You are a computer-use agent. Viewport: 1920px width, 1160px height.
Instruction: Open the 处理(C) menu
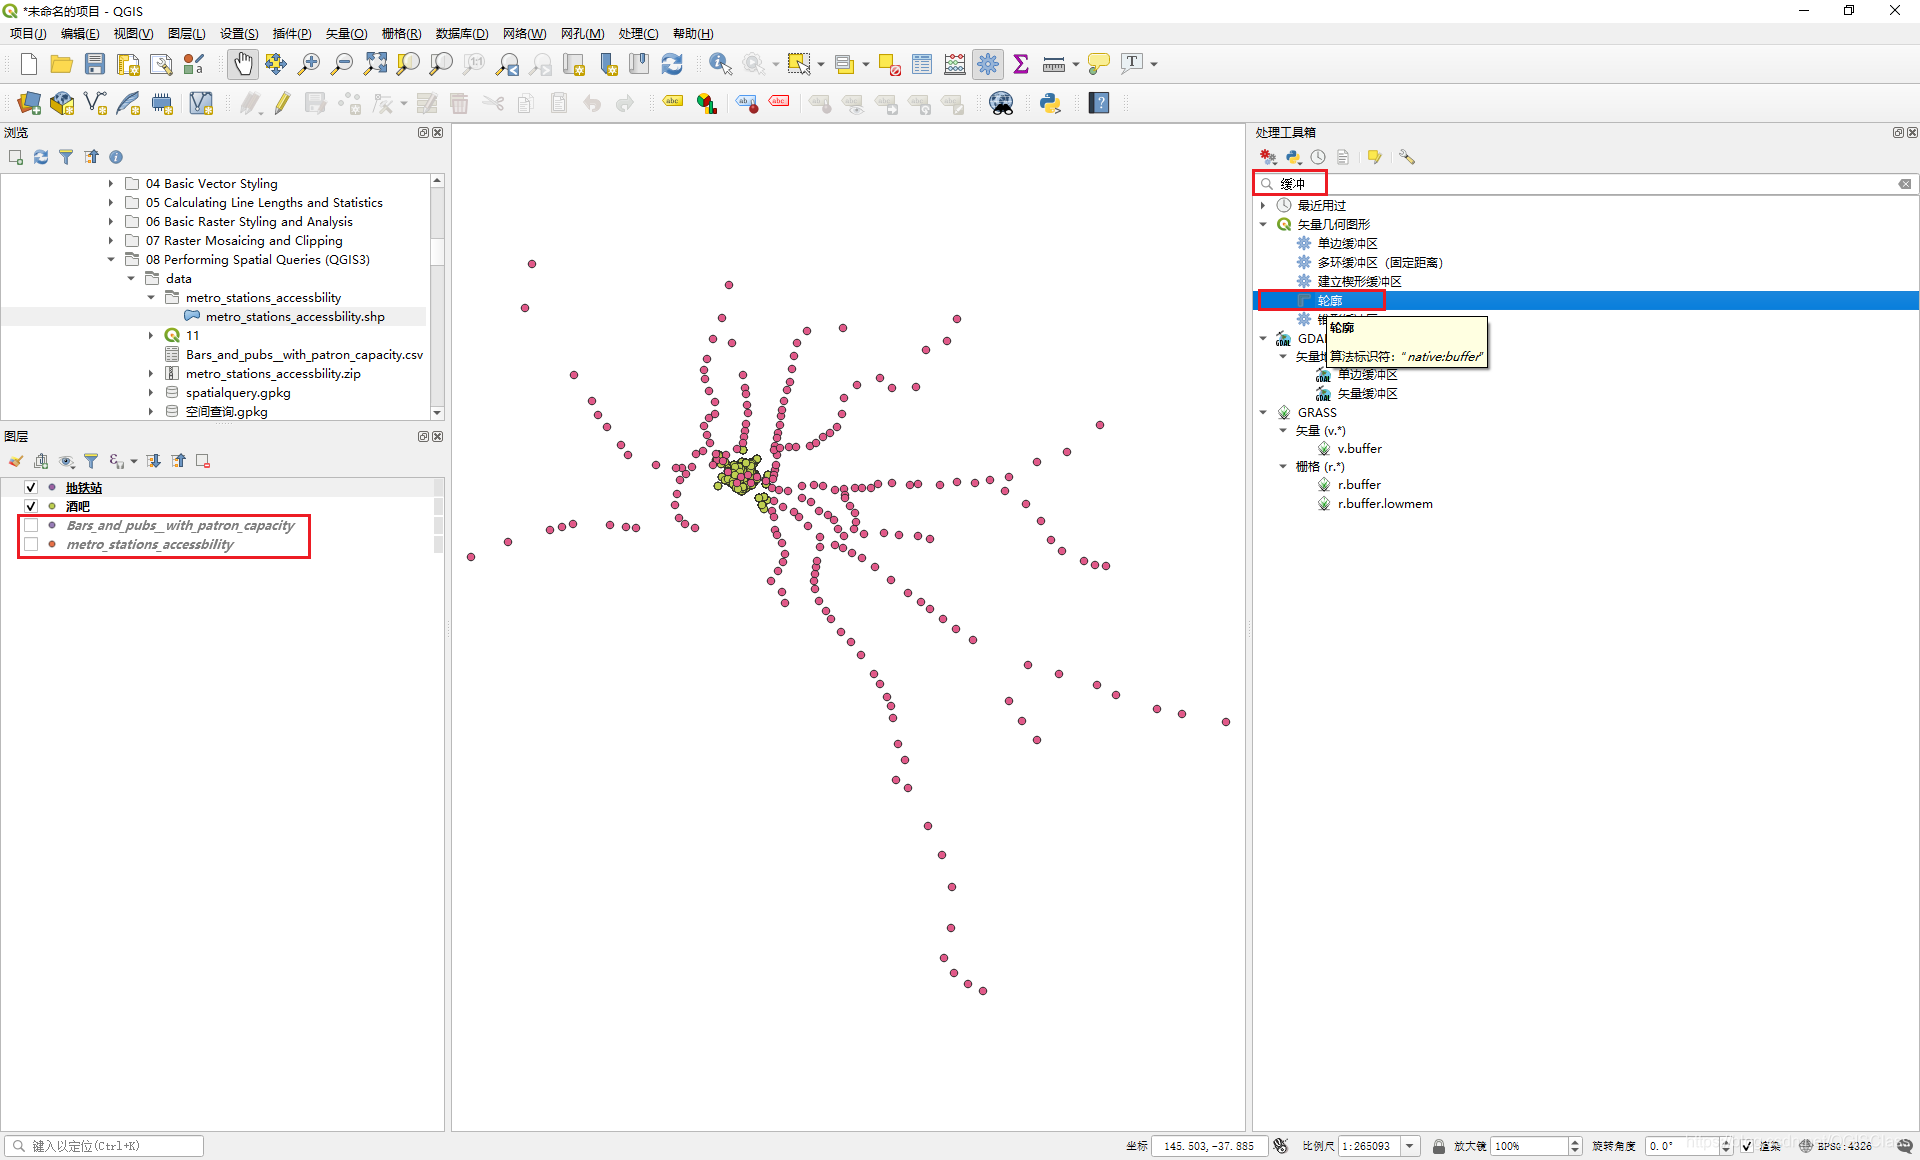tap(638, 33)
